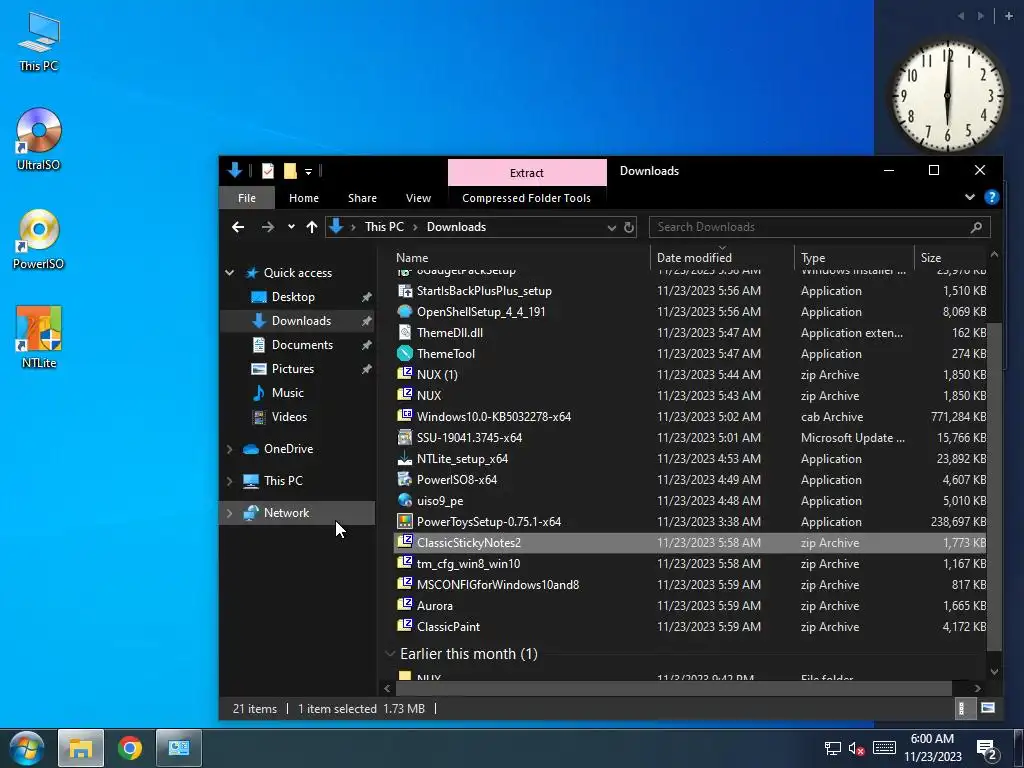Select the ThemeDll.dll file icon

[x=405, y=332]
